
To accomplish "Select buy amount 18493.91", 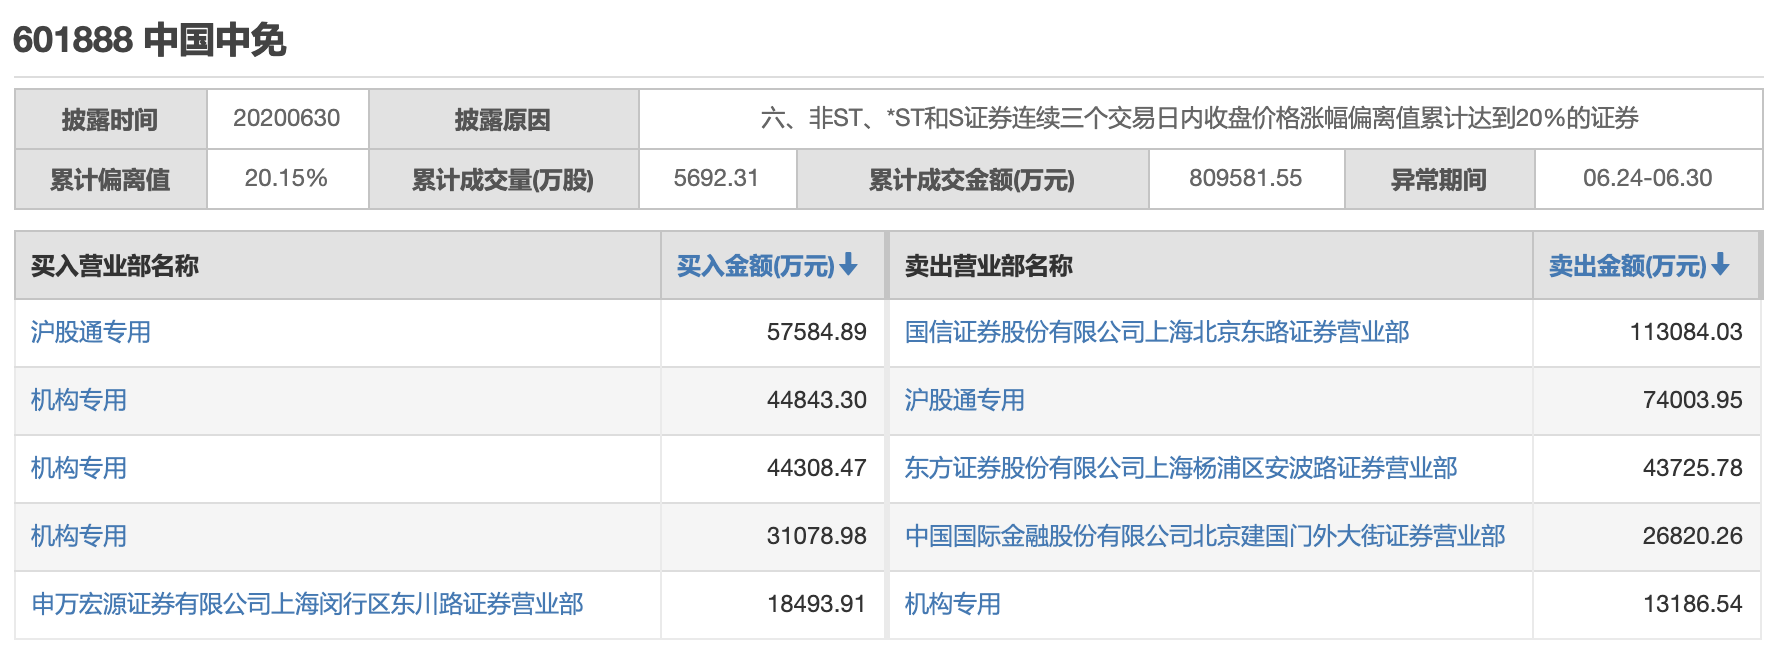I will coord(817,604).
